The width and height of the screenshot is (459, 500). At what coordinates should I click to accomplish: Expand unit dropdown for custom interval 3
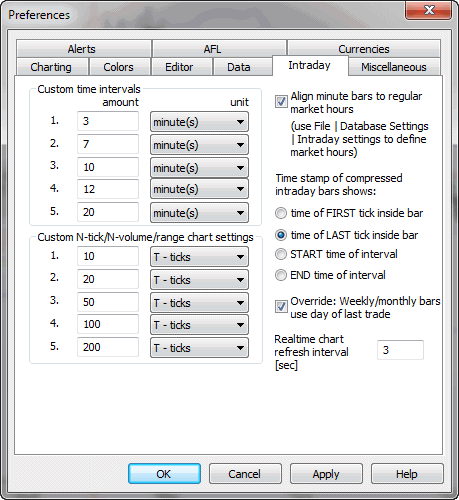(x=199, y=168)
